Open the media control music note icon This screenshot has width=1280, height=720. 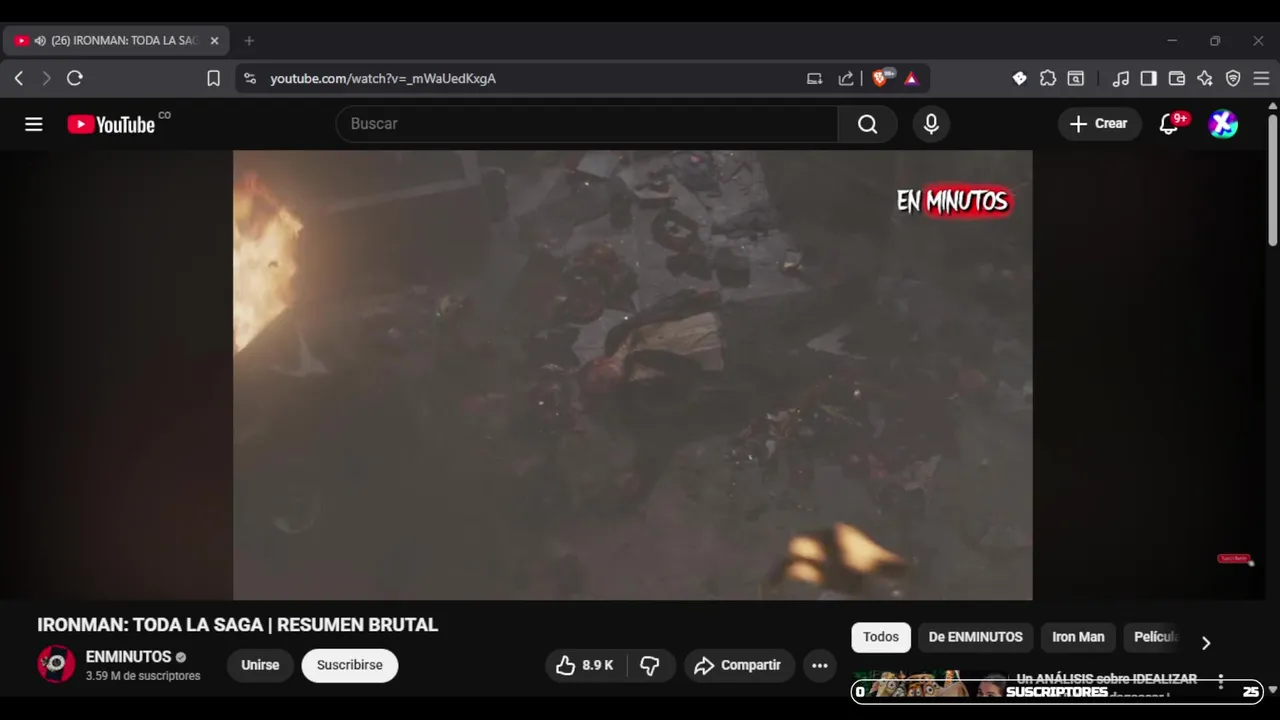(1121, 78)
